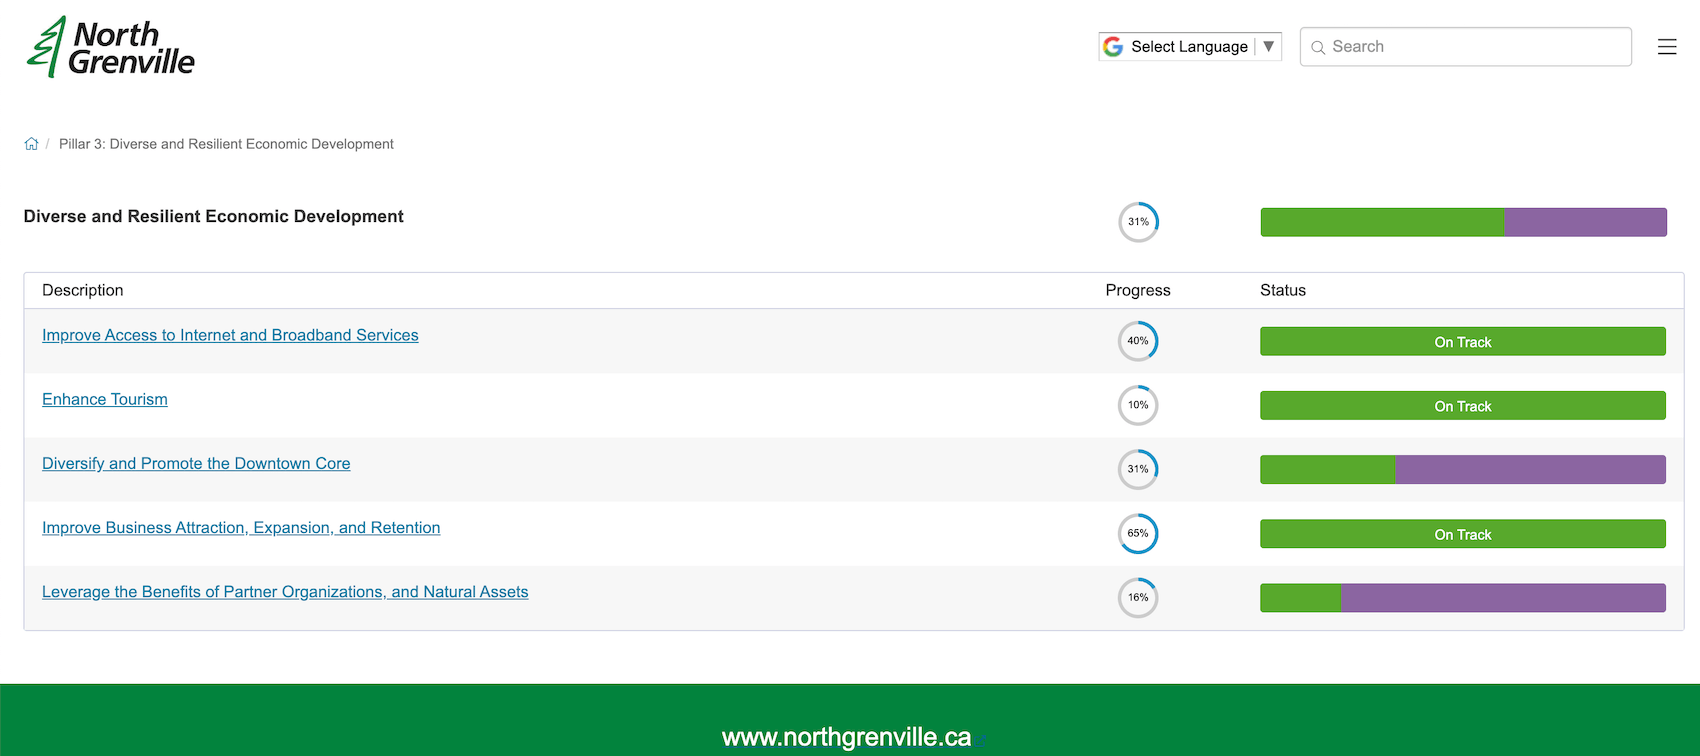Click the home breadcrumb icon

(x=31, y=144)
